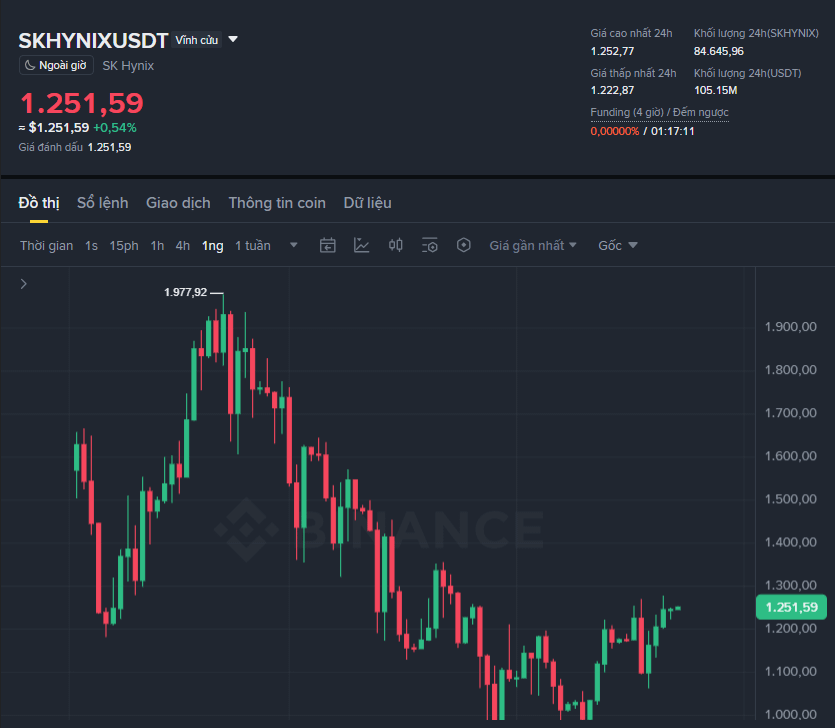The height and width of the screenshot is (728, 835).
Task: Click the Ngoài giờ status badge
Action: 56,66
